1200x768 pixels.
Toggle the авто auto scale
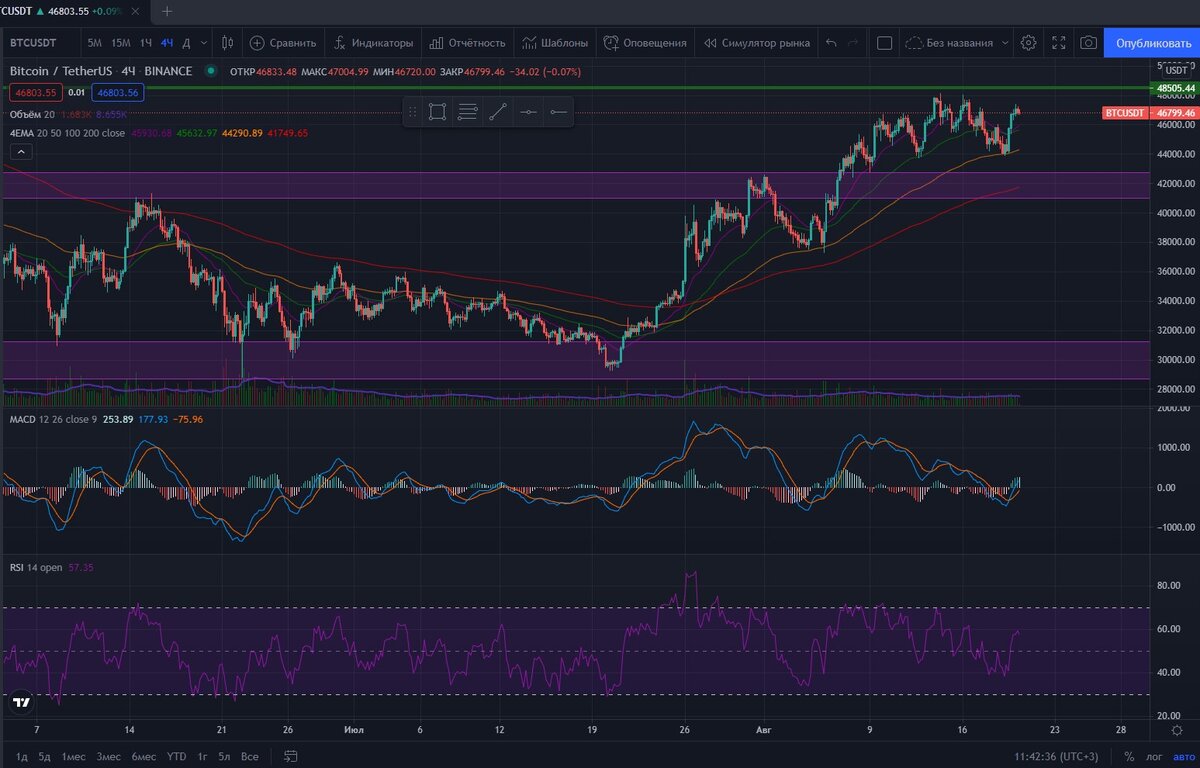[x=1182, y=756]
